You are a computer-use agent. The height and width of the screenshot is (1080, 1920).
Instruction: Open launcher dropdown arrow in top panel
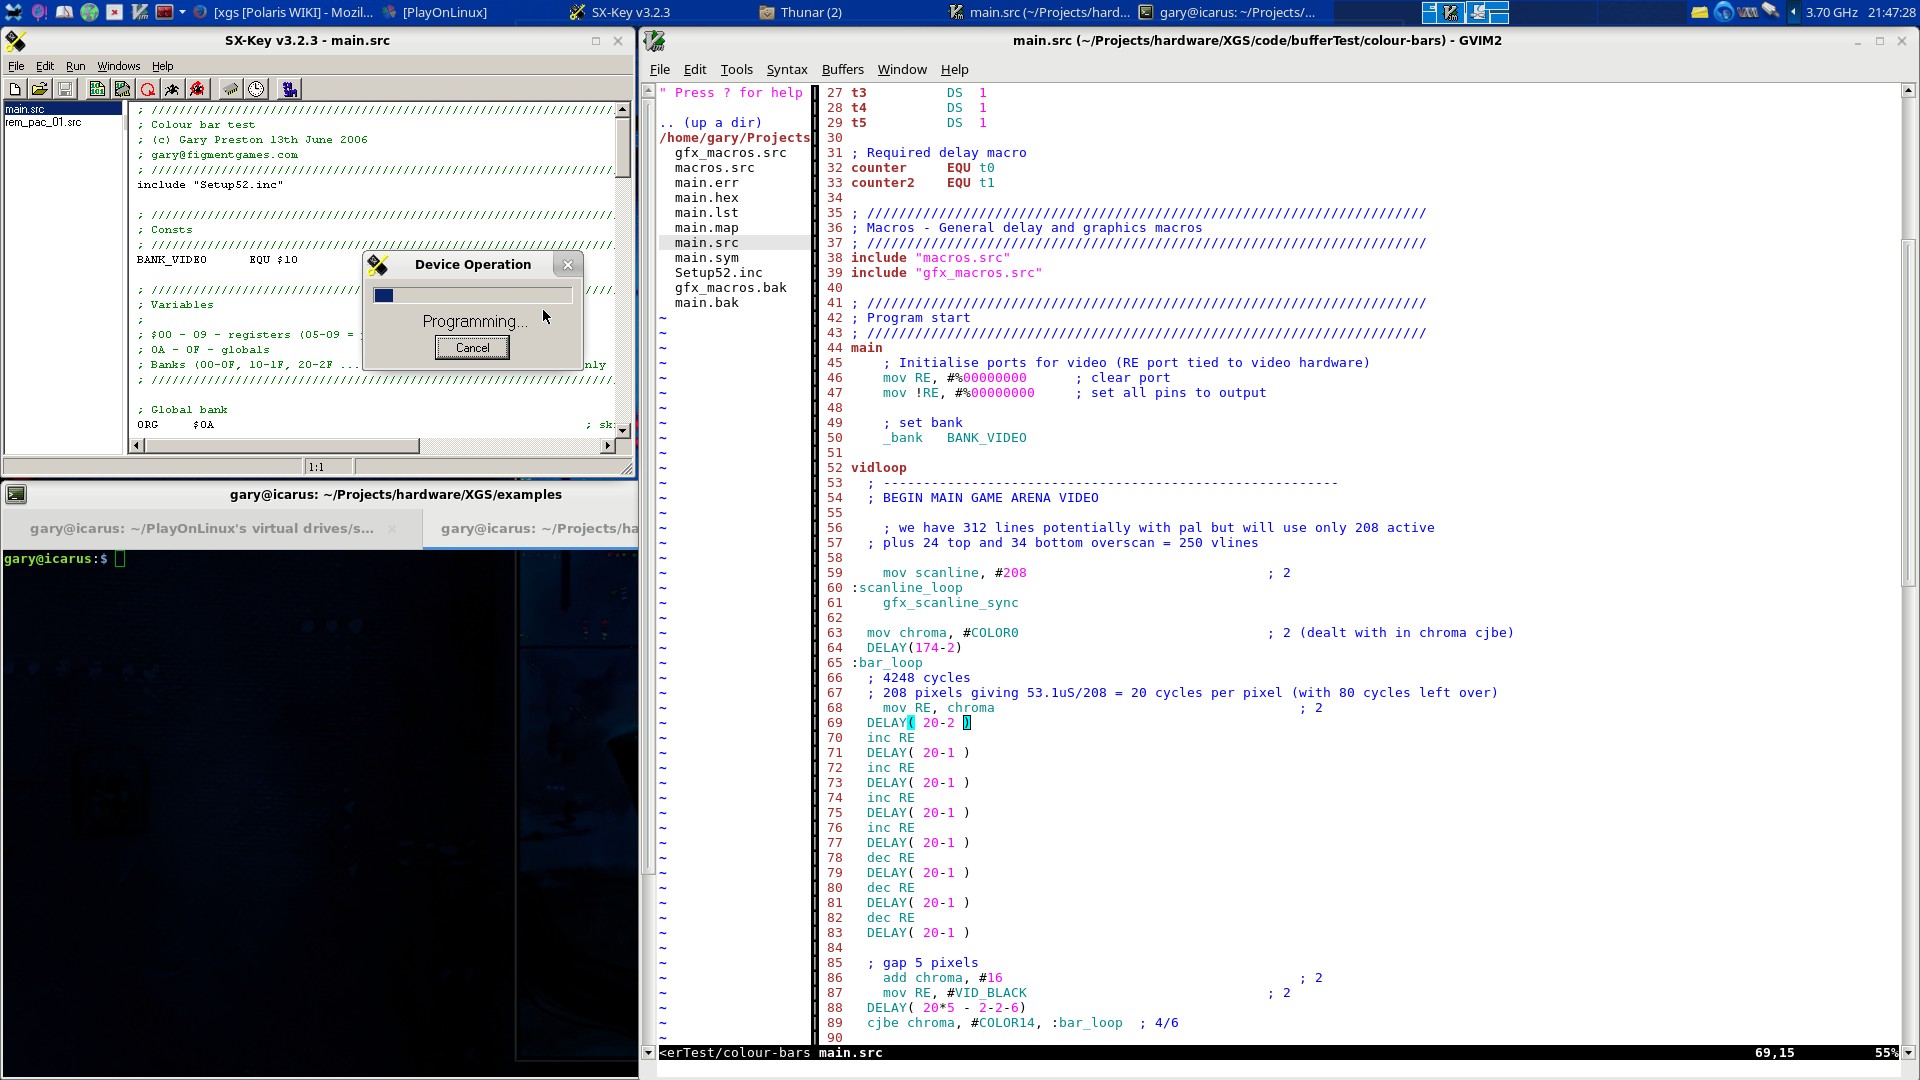pos(182,12)
